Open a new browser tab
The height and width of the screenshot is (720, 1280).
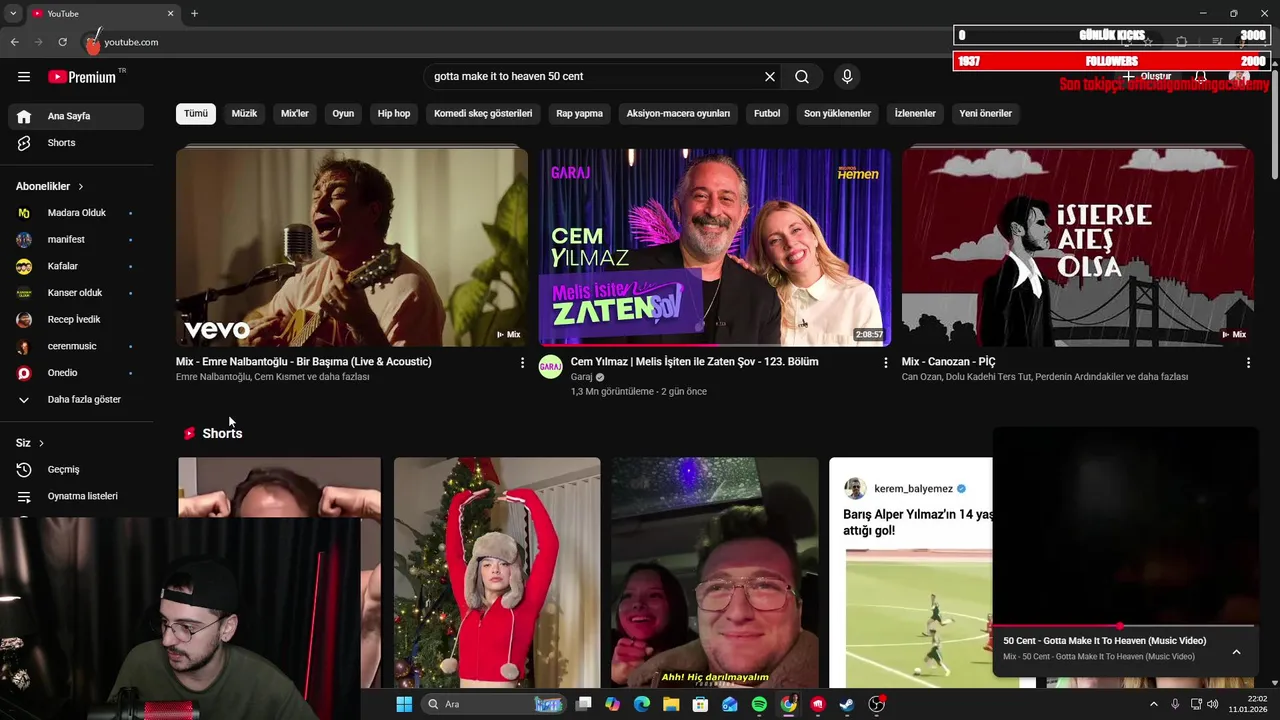[194, 13]
